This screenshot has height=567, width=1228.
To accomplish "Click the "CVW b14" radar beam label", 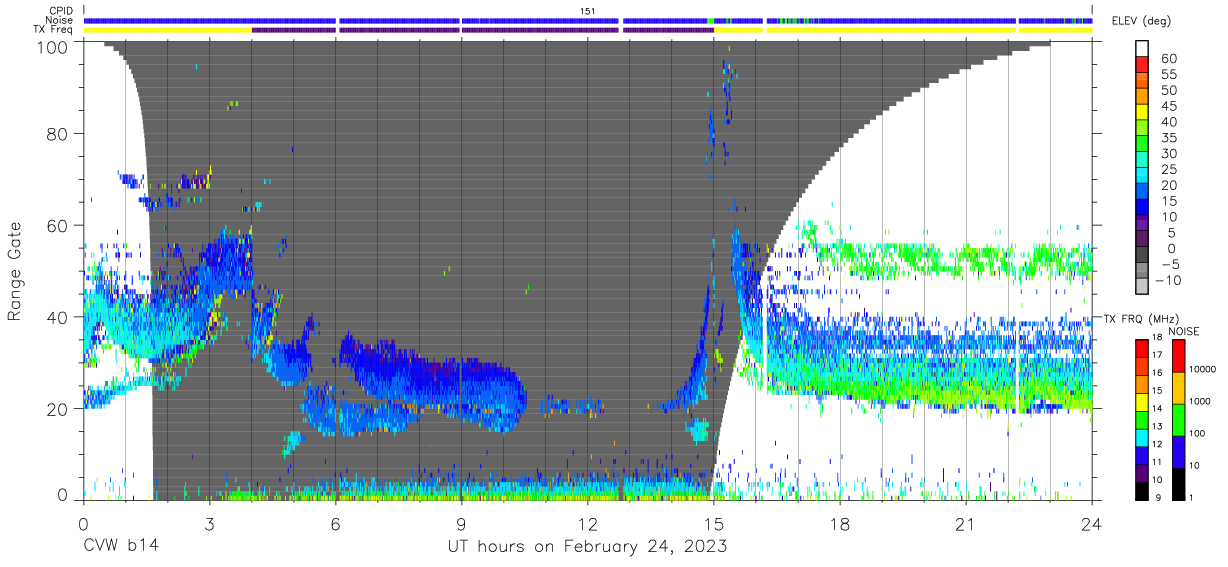I will (121, 546).
